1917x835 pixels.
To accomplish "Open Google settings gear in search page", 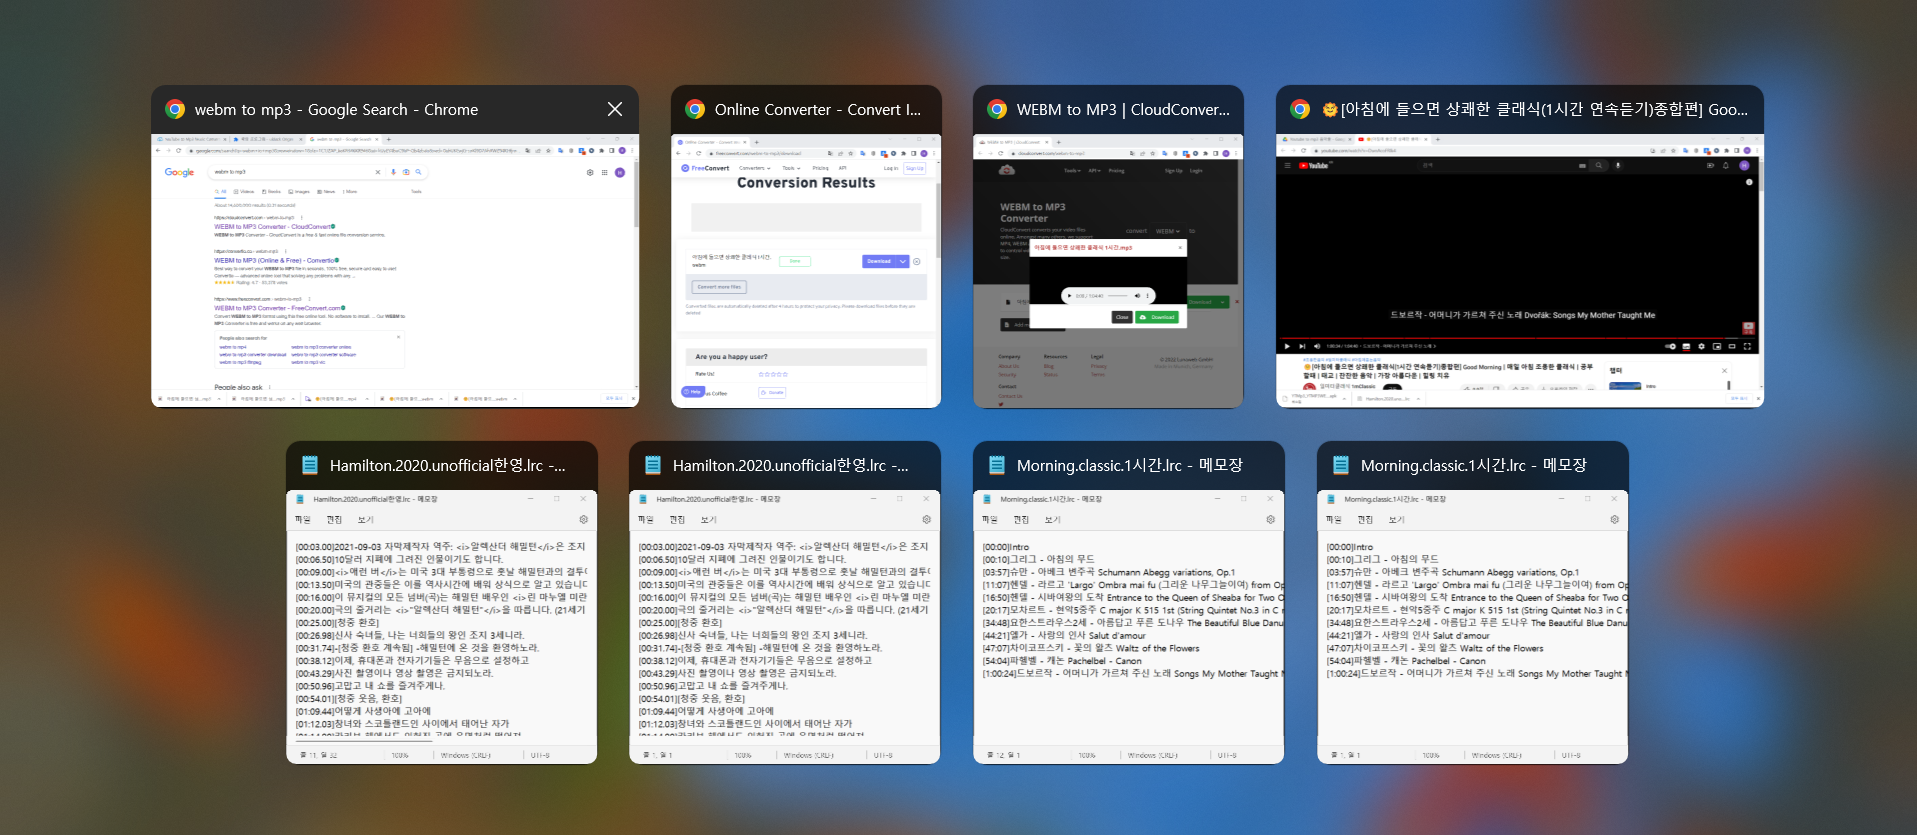I will tap(590, 172).
